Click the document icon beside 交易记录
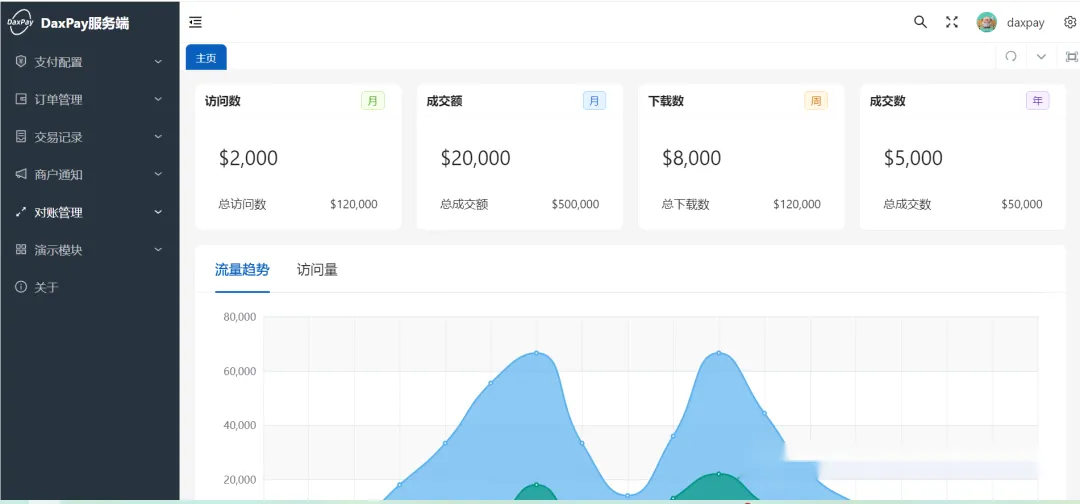The width and height of the screenshot is (1080, 504). 21,136
